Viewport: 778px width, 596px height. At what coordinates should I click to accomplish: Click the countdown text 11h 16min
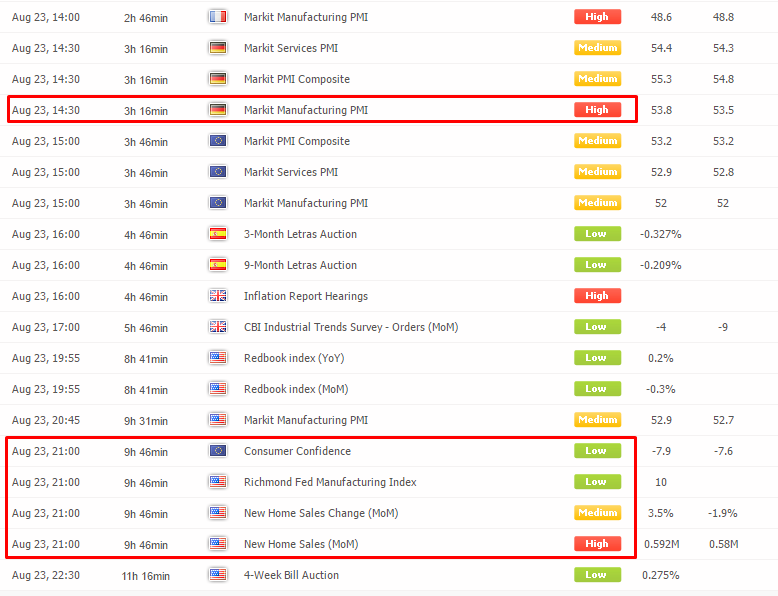click(x=145, y=576)
